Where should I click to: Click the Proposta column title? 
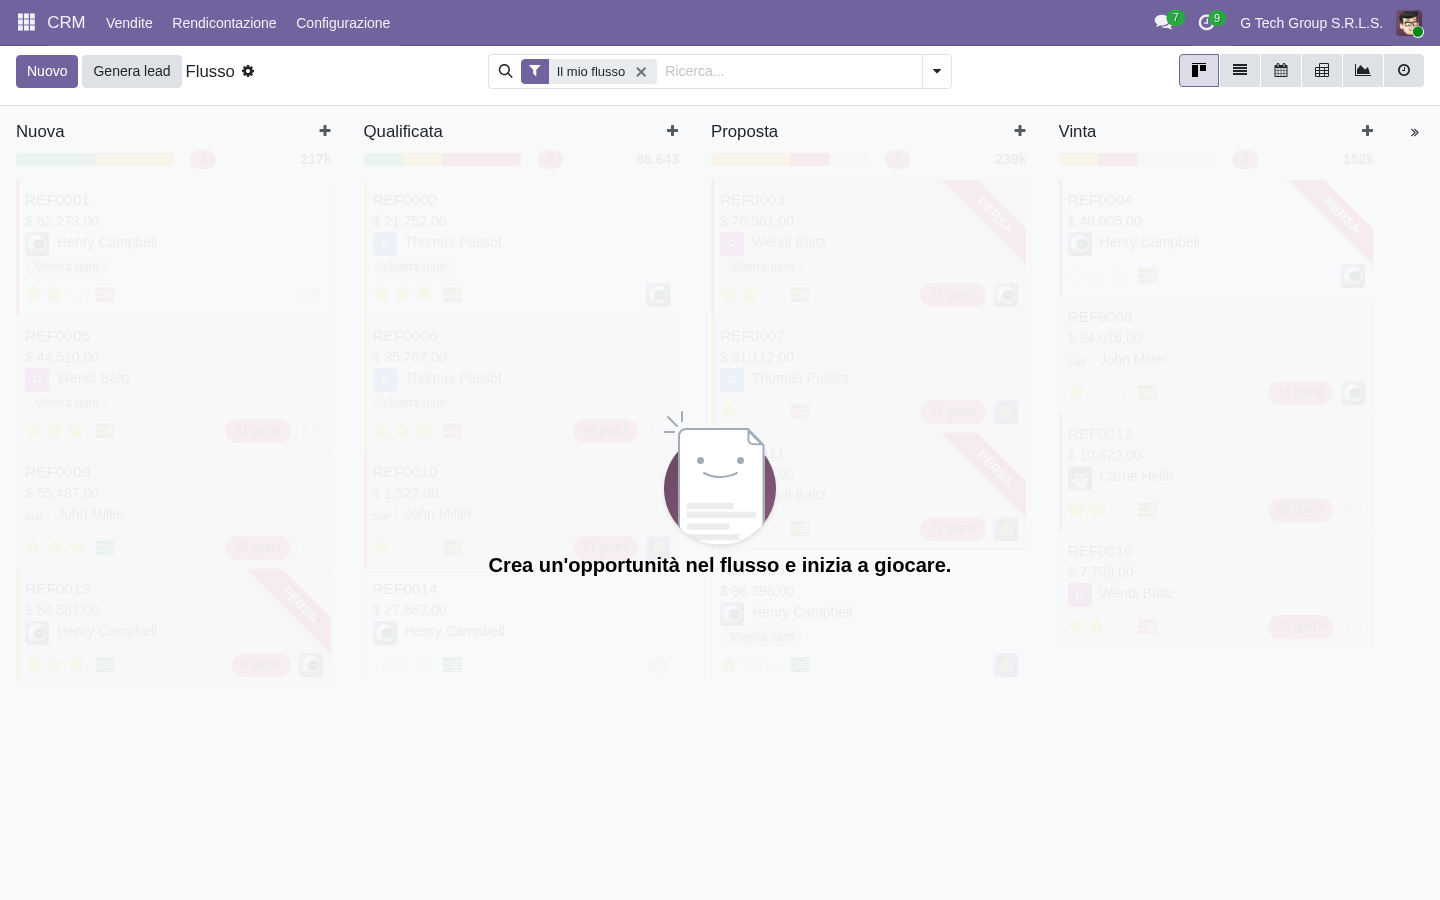click(744, 131)
